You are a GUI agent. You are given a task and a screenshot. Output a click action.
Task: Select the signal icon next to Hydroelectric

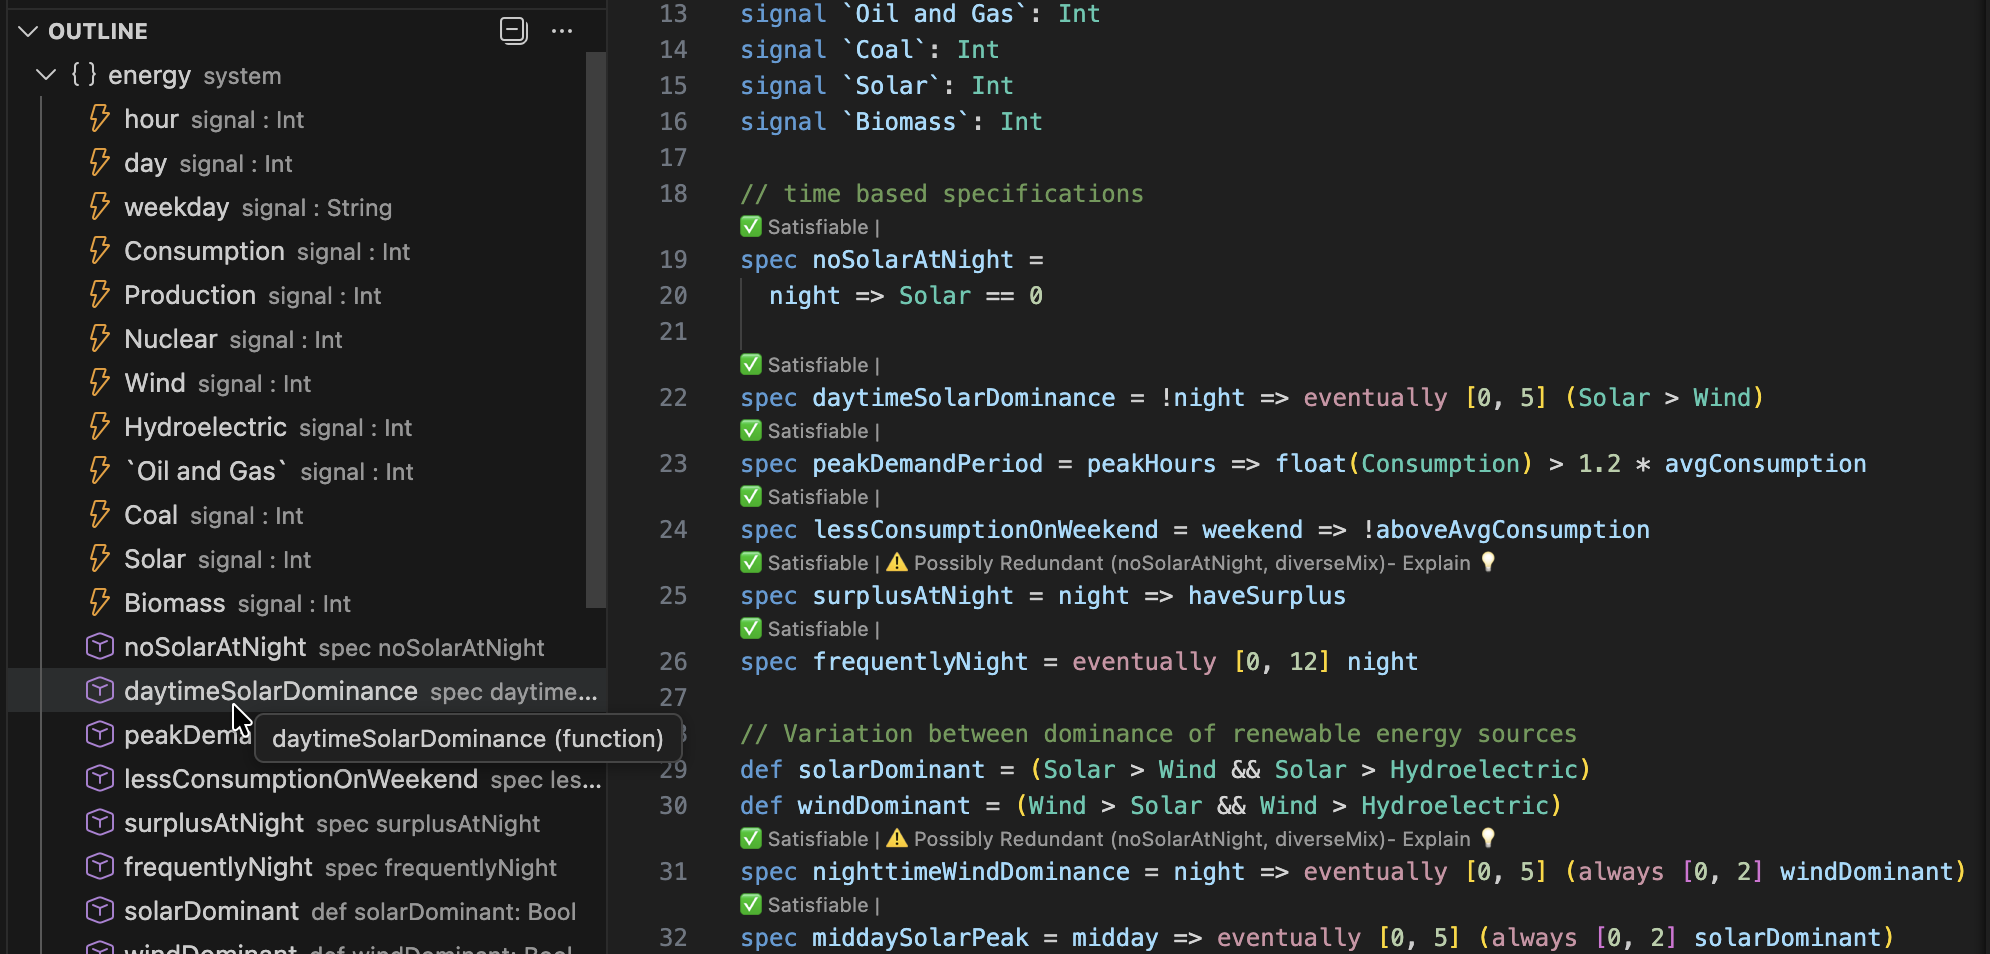[x=99, y=427]
